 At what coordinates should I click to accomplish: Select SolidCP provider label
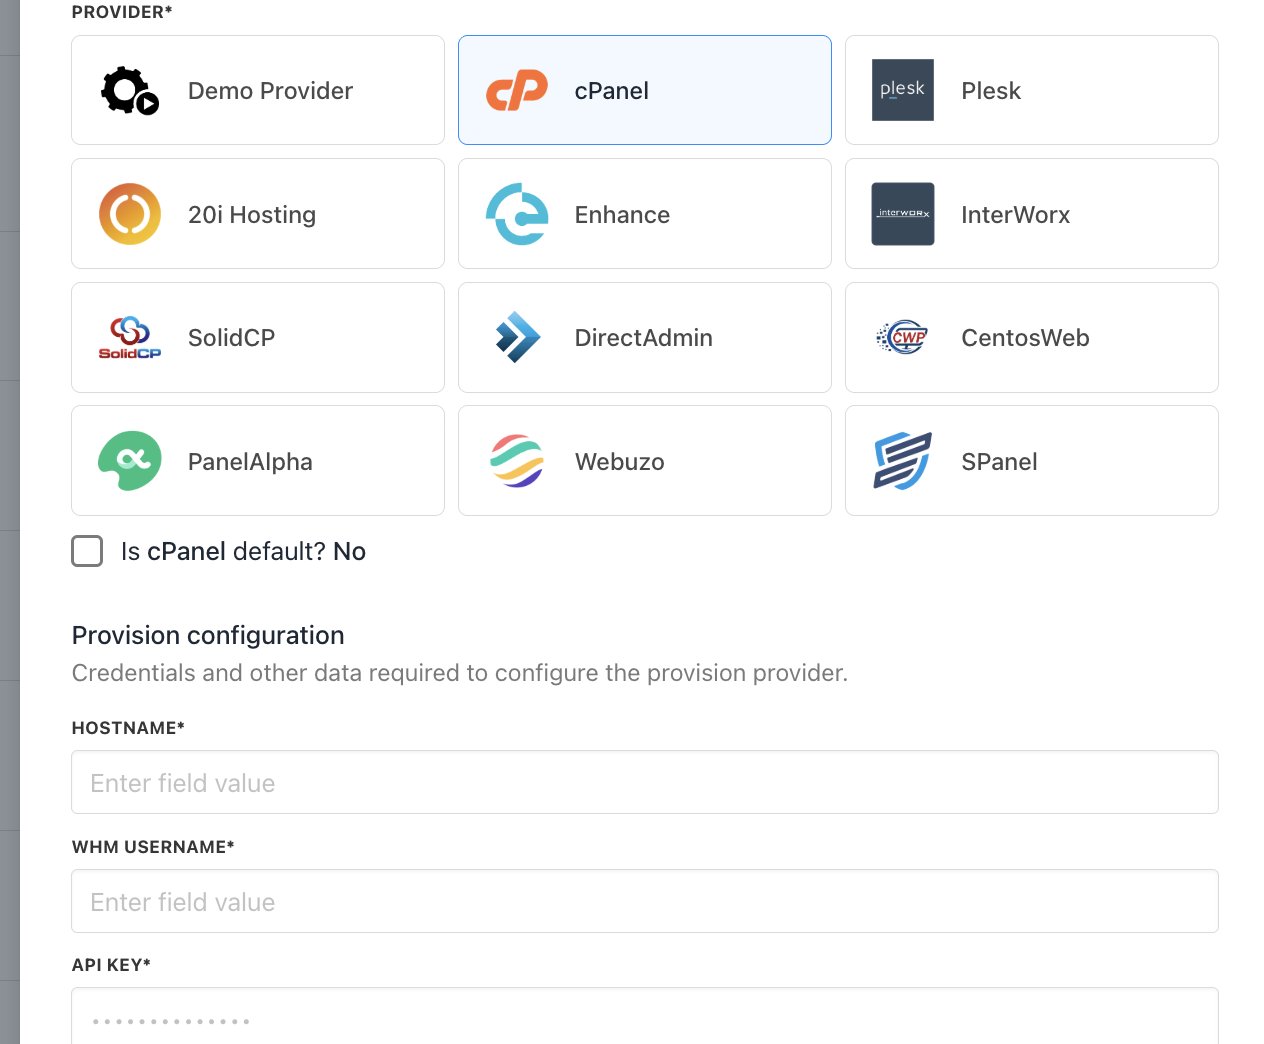tap(231, 338)
